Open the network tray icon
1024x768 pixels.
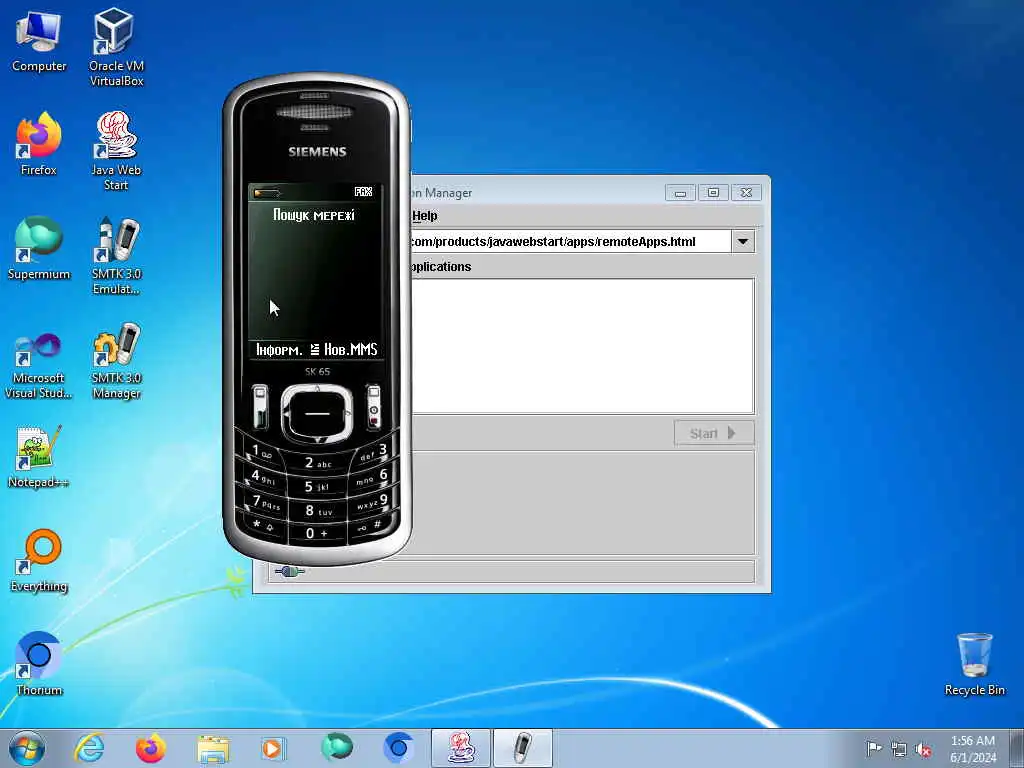pos(899,749)
